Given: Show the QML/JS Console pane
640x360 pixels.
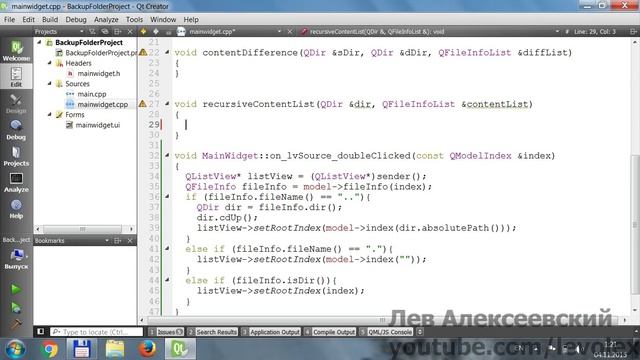Looking at the screenshot, I should point(386,332).
